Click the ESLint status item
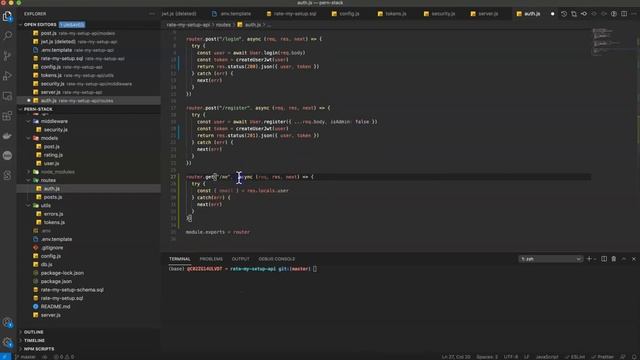This screenshot has height=360, width=640. point(575,357)
